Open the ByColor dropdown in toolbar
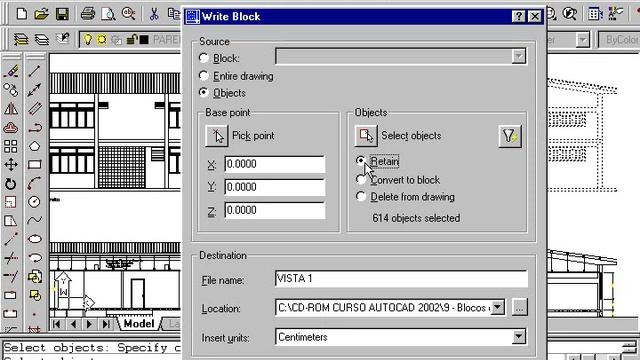The width and height of the screenshot is (640, 360). tap(619, 40)
